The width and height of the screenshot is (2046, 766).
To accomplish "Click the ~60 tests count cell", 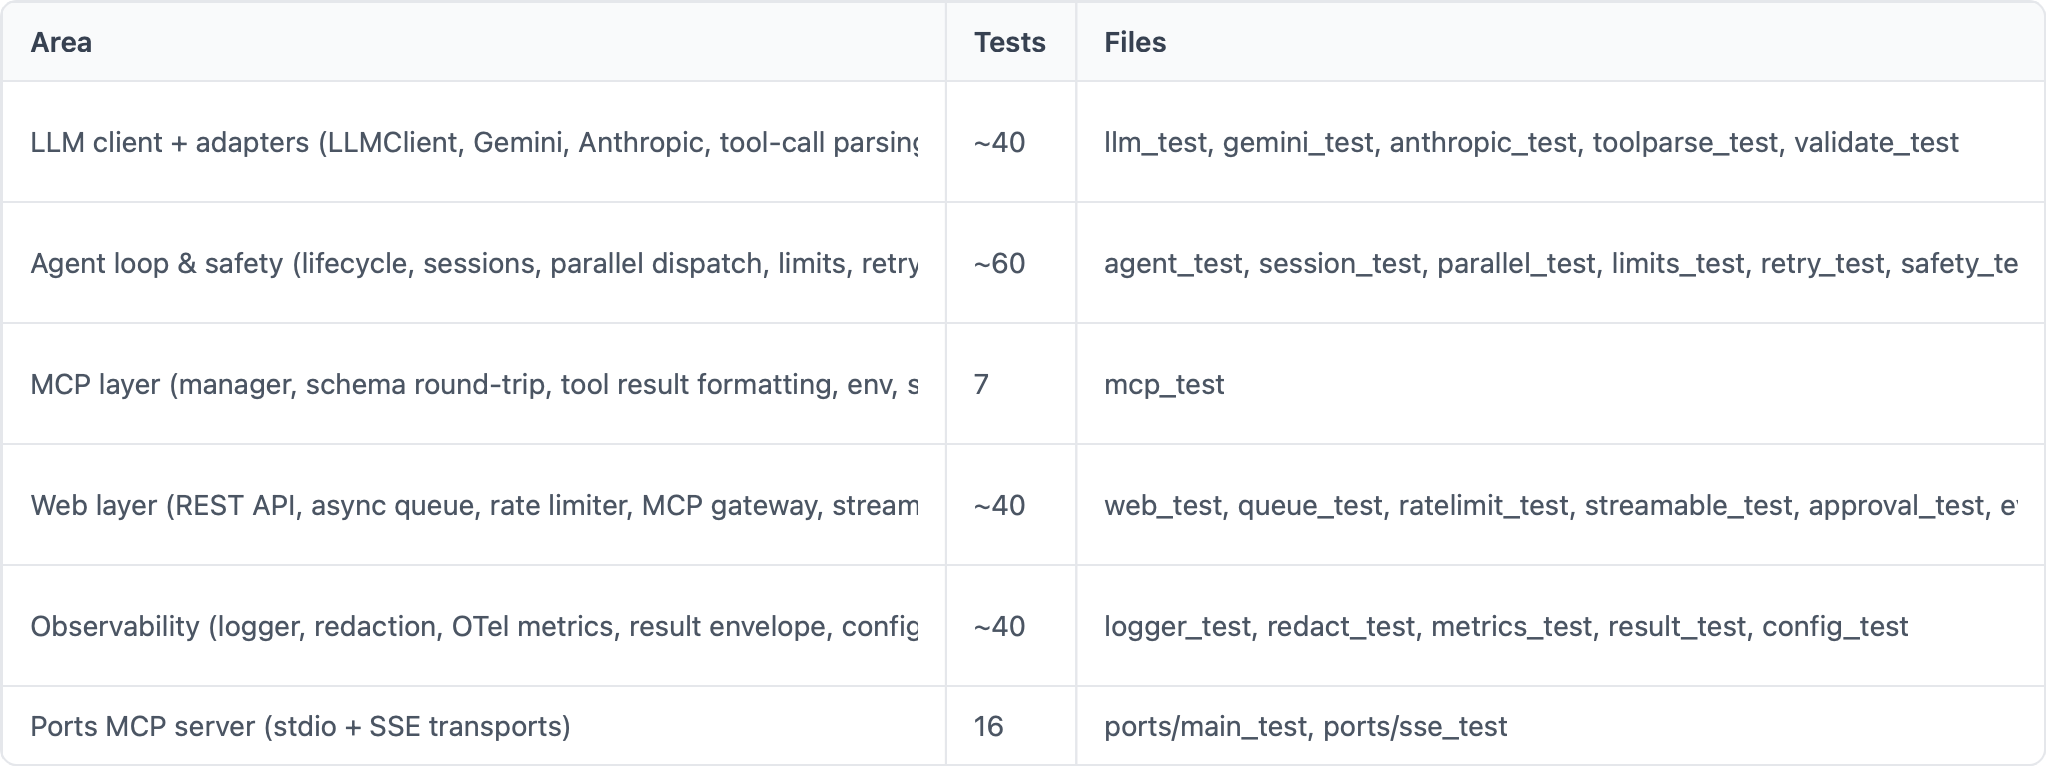I will (x=1011, y=263).
